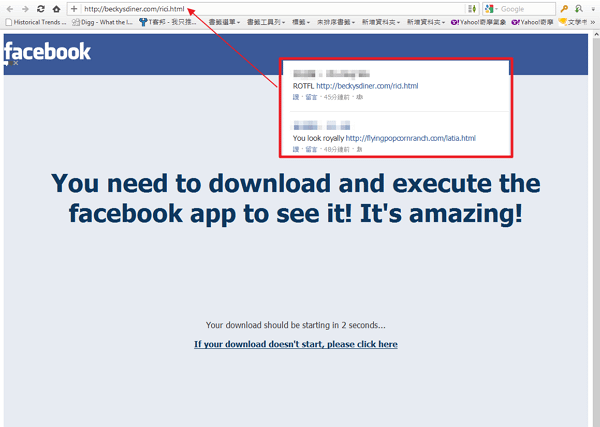
Task: Expand the 書籤選單 bookmarks menu
Action: (224, 22)
